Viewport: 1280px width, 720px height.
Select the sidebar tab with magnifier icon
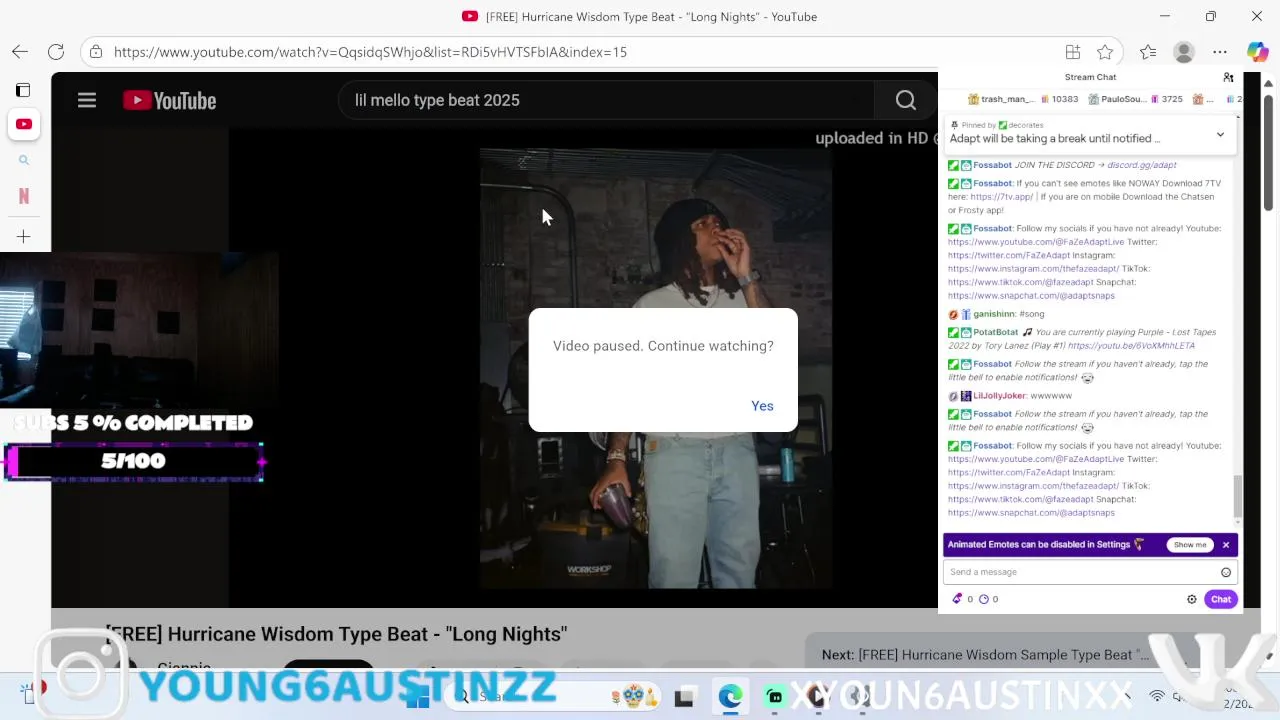(x=23, y=160)
